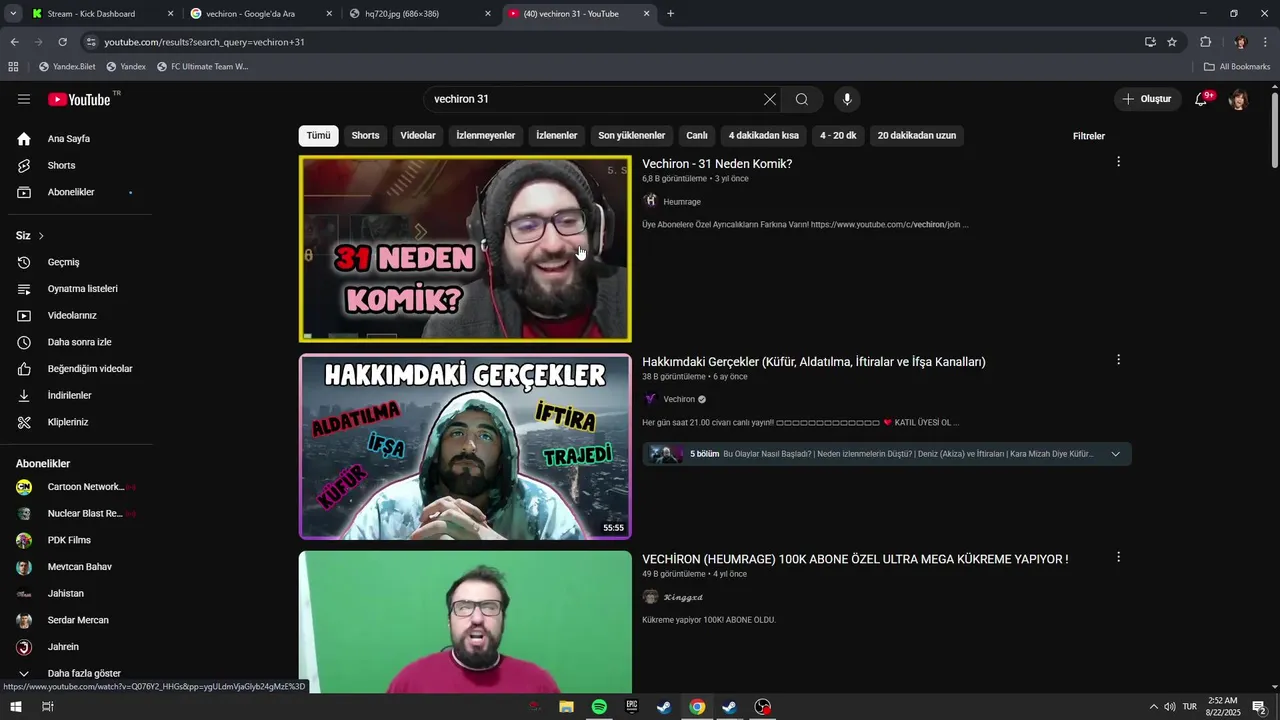Open File Explorer from taskbar
Screen dimensions: 1280x720
pos(566,707)
